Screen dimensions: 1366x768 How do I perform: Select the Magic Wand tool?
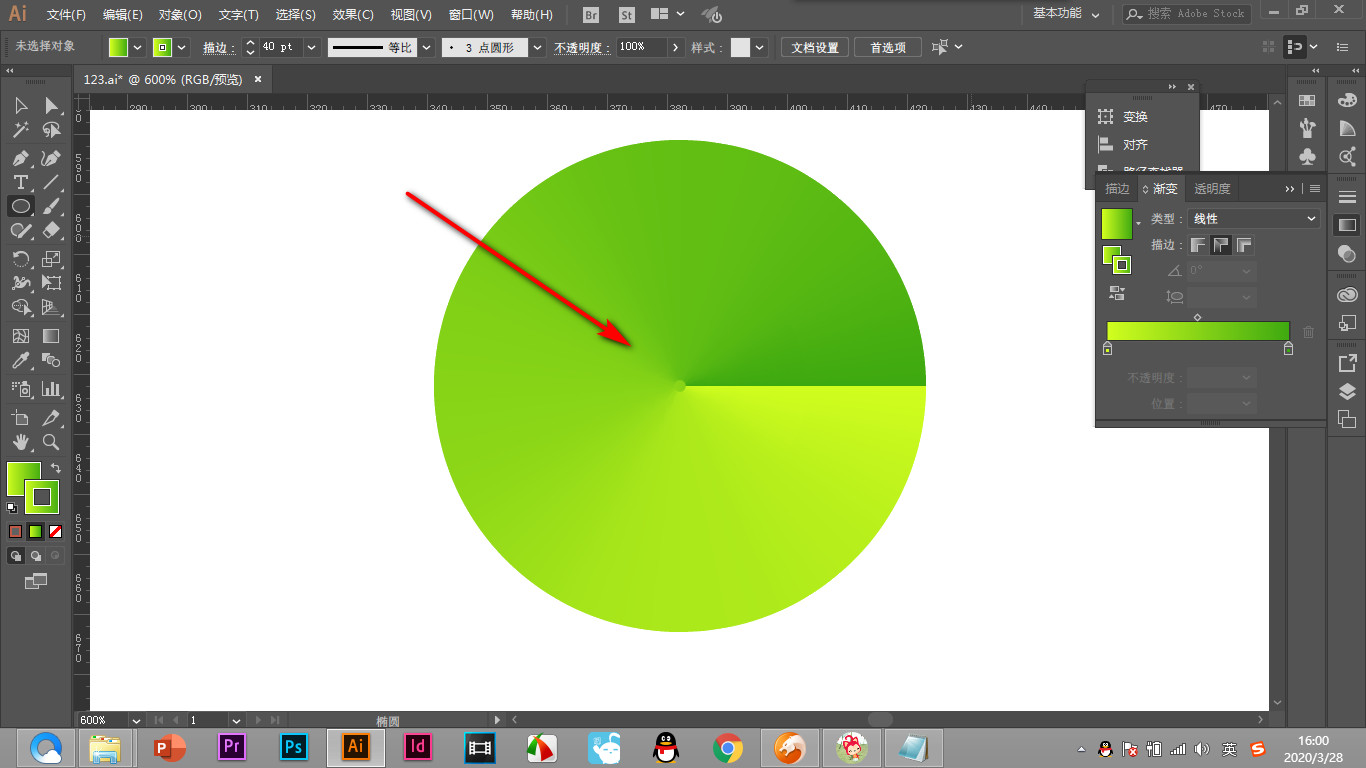click(20, 130)
